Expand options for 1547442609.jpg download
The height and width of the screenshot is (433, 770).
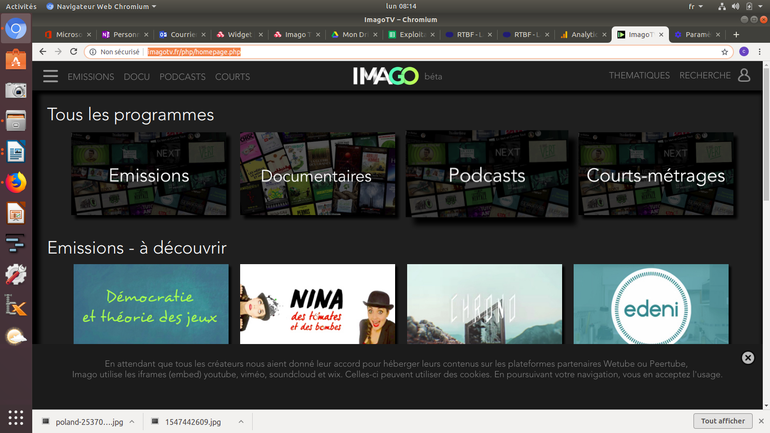point(241,422)
